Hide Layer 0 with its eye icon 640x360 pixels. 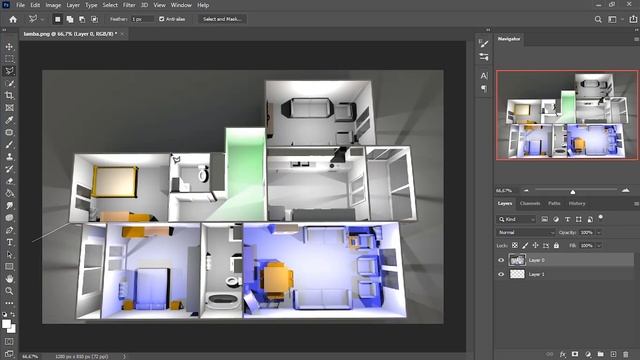pyautogui.click(x=501, y=260)
